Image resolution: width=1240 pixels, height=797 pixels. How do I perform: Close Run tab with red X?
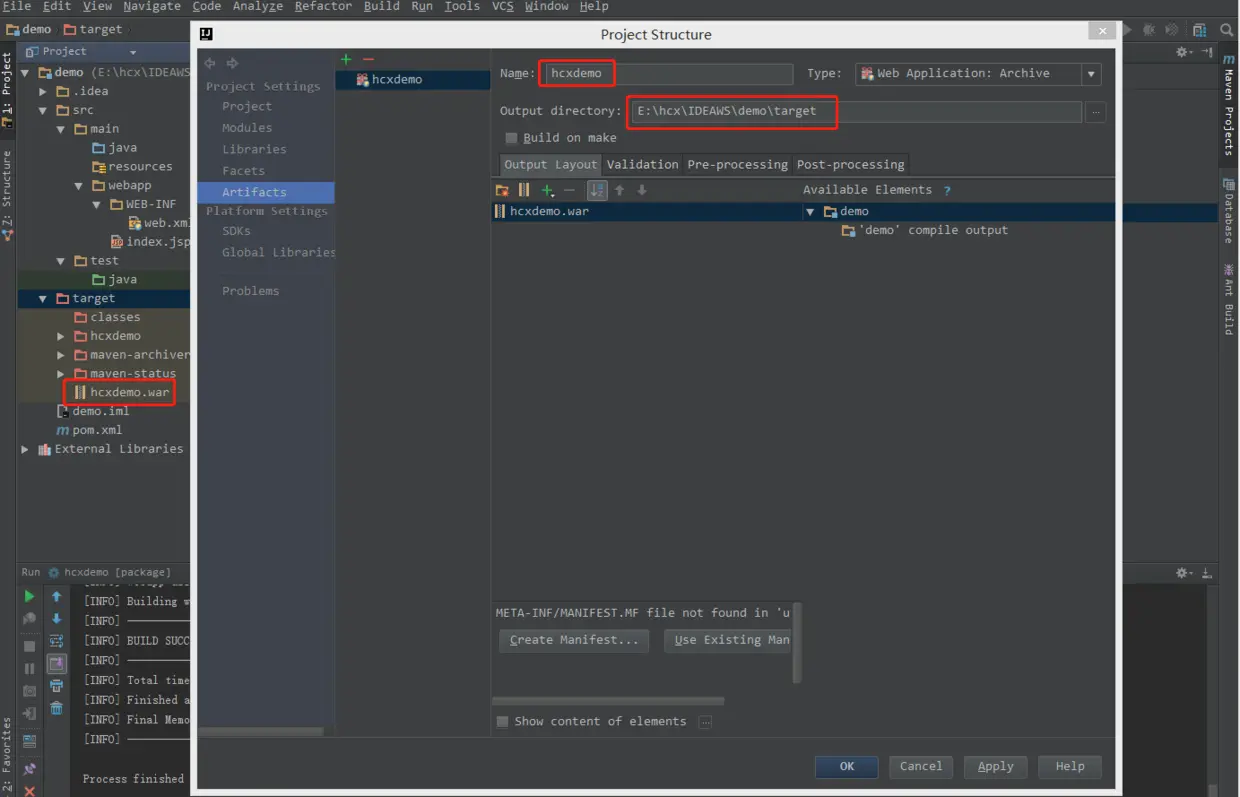click(29, 791)
